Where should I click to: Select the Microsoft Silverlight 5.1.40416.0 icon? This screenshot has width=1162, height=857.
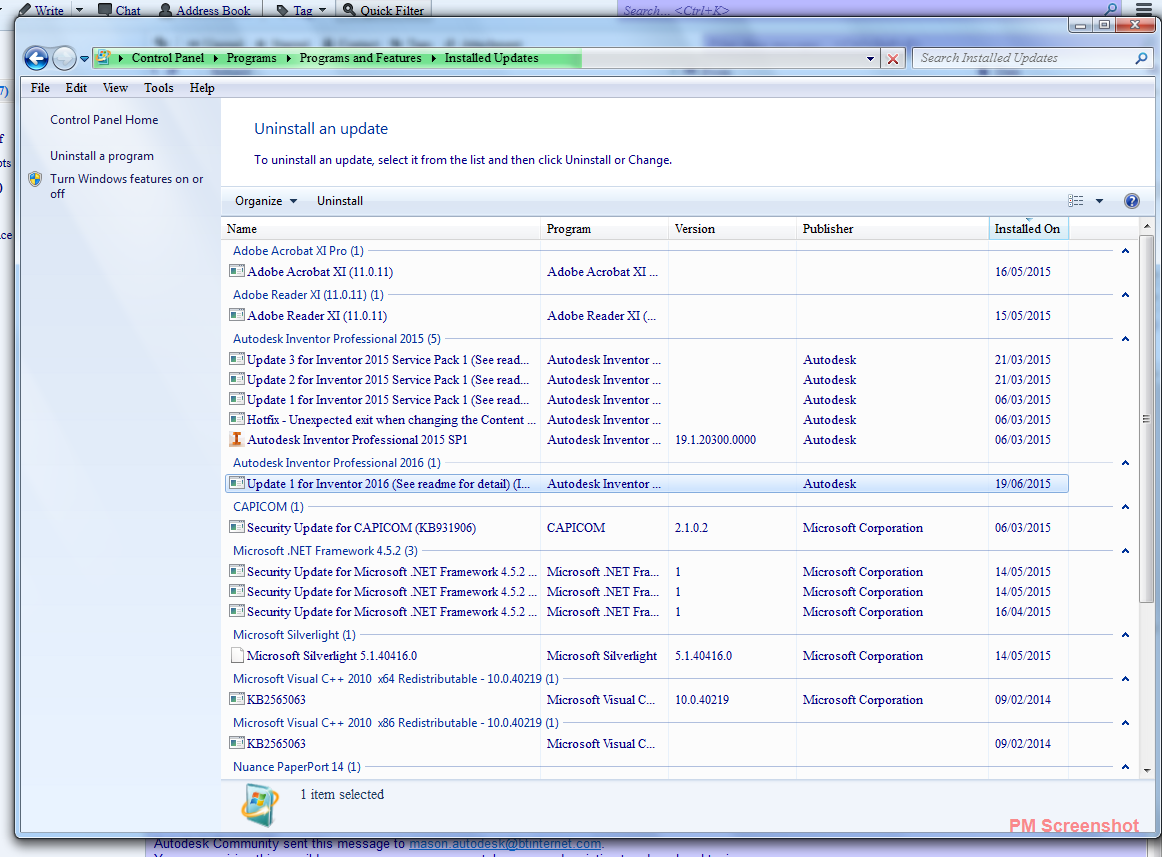[x=237, y=655]
